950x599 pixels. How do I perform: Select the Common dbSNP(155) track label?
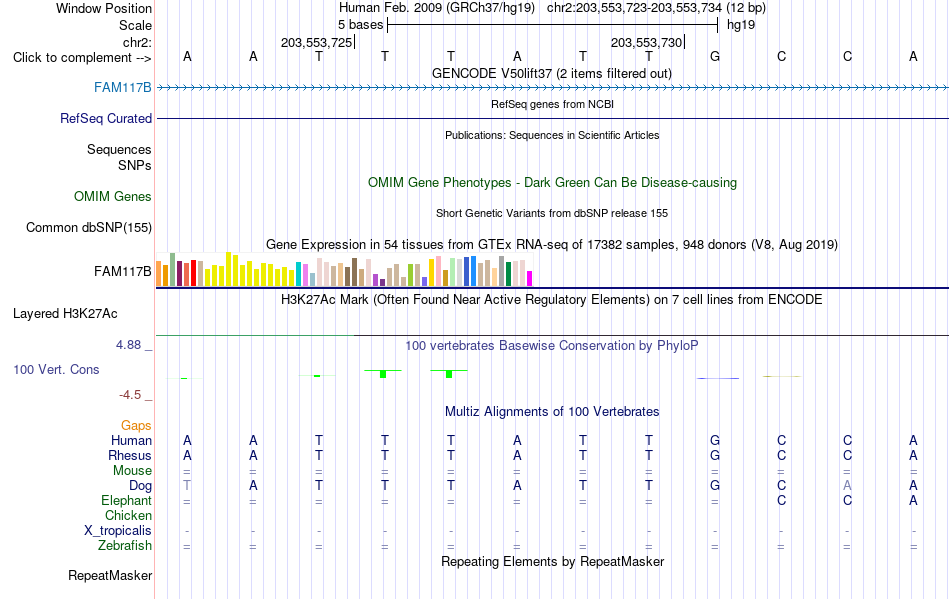(x=89, y=228)
